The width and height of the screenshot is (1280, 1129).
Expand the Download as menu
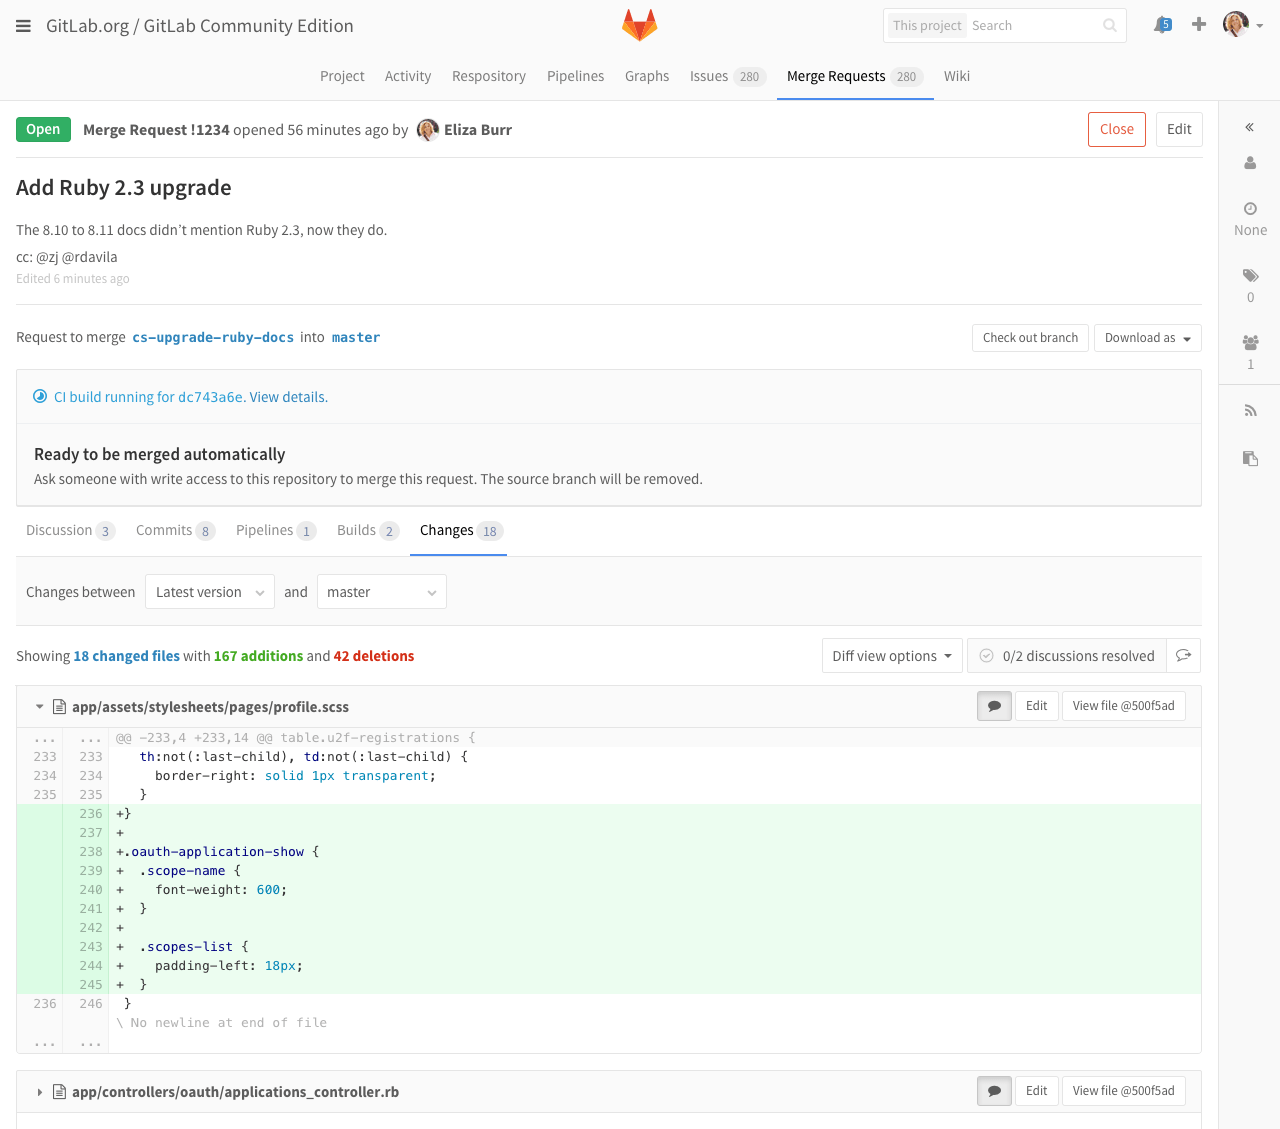click(1147, 337)
